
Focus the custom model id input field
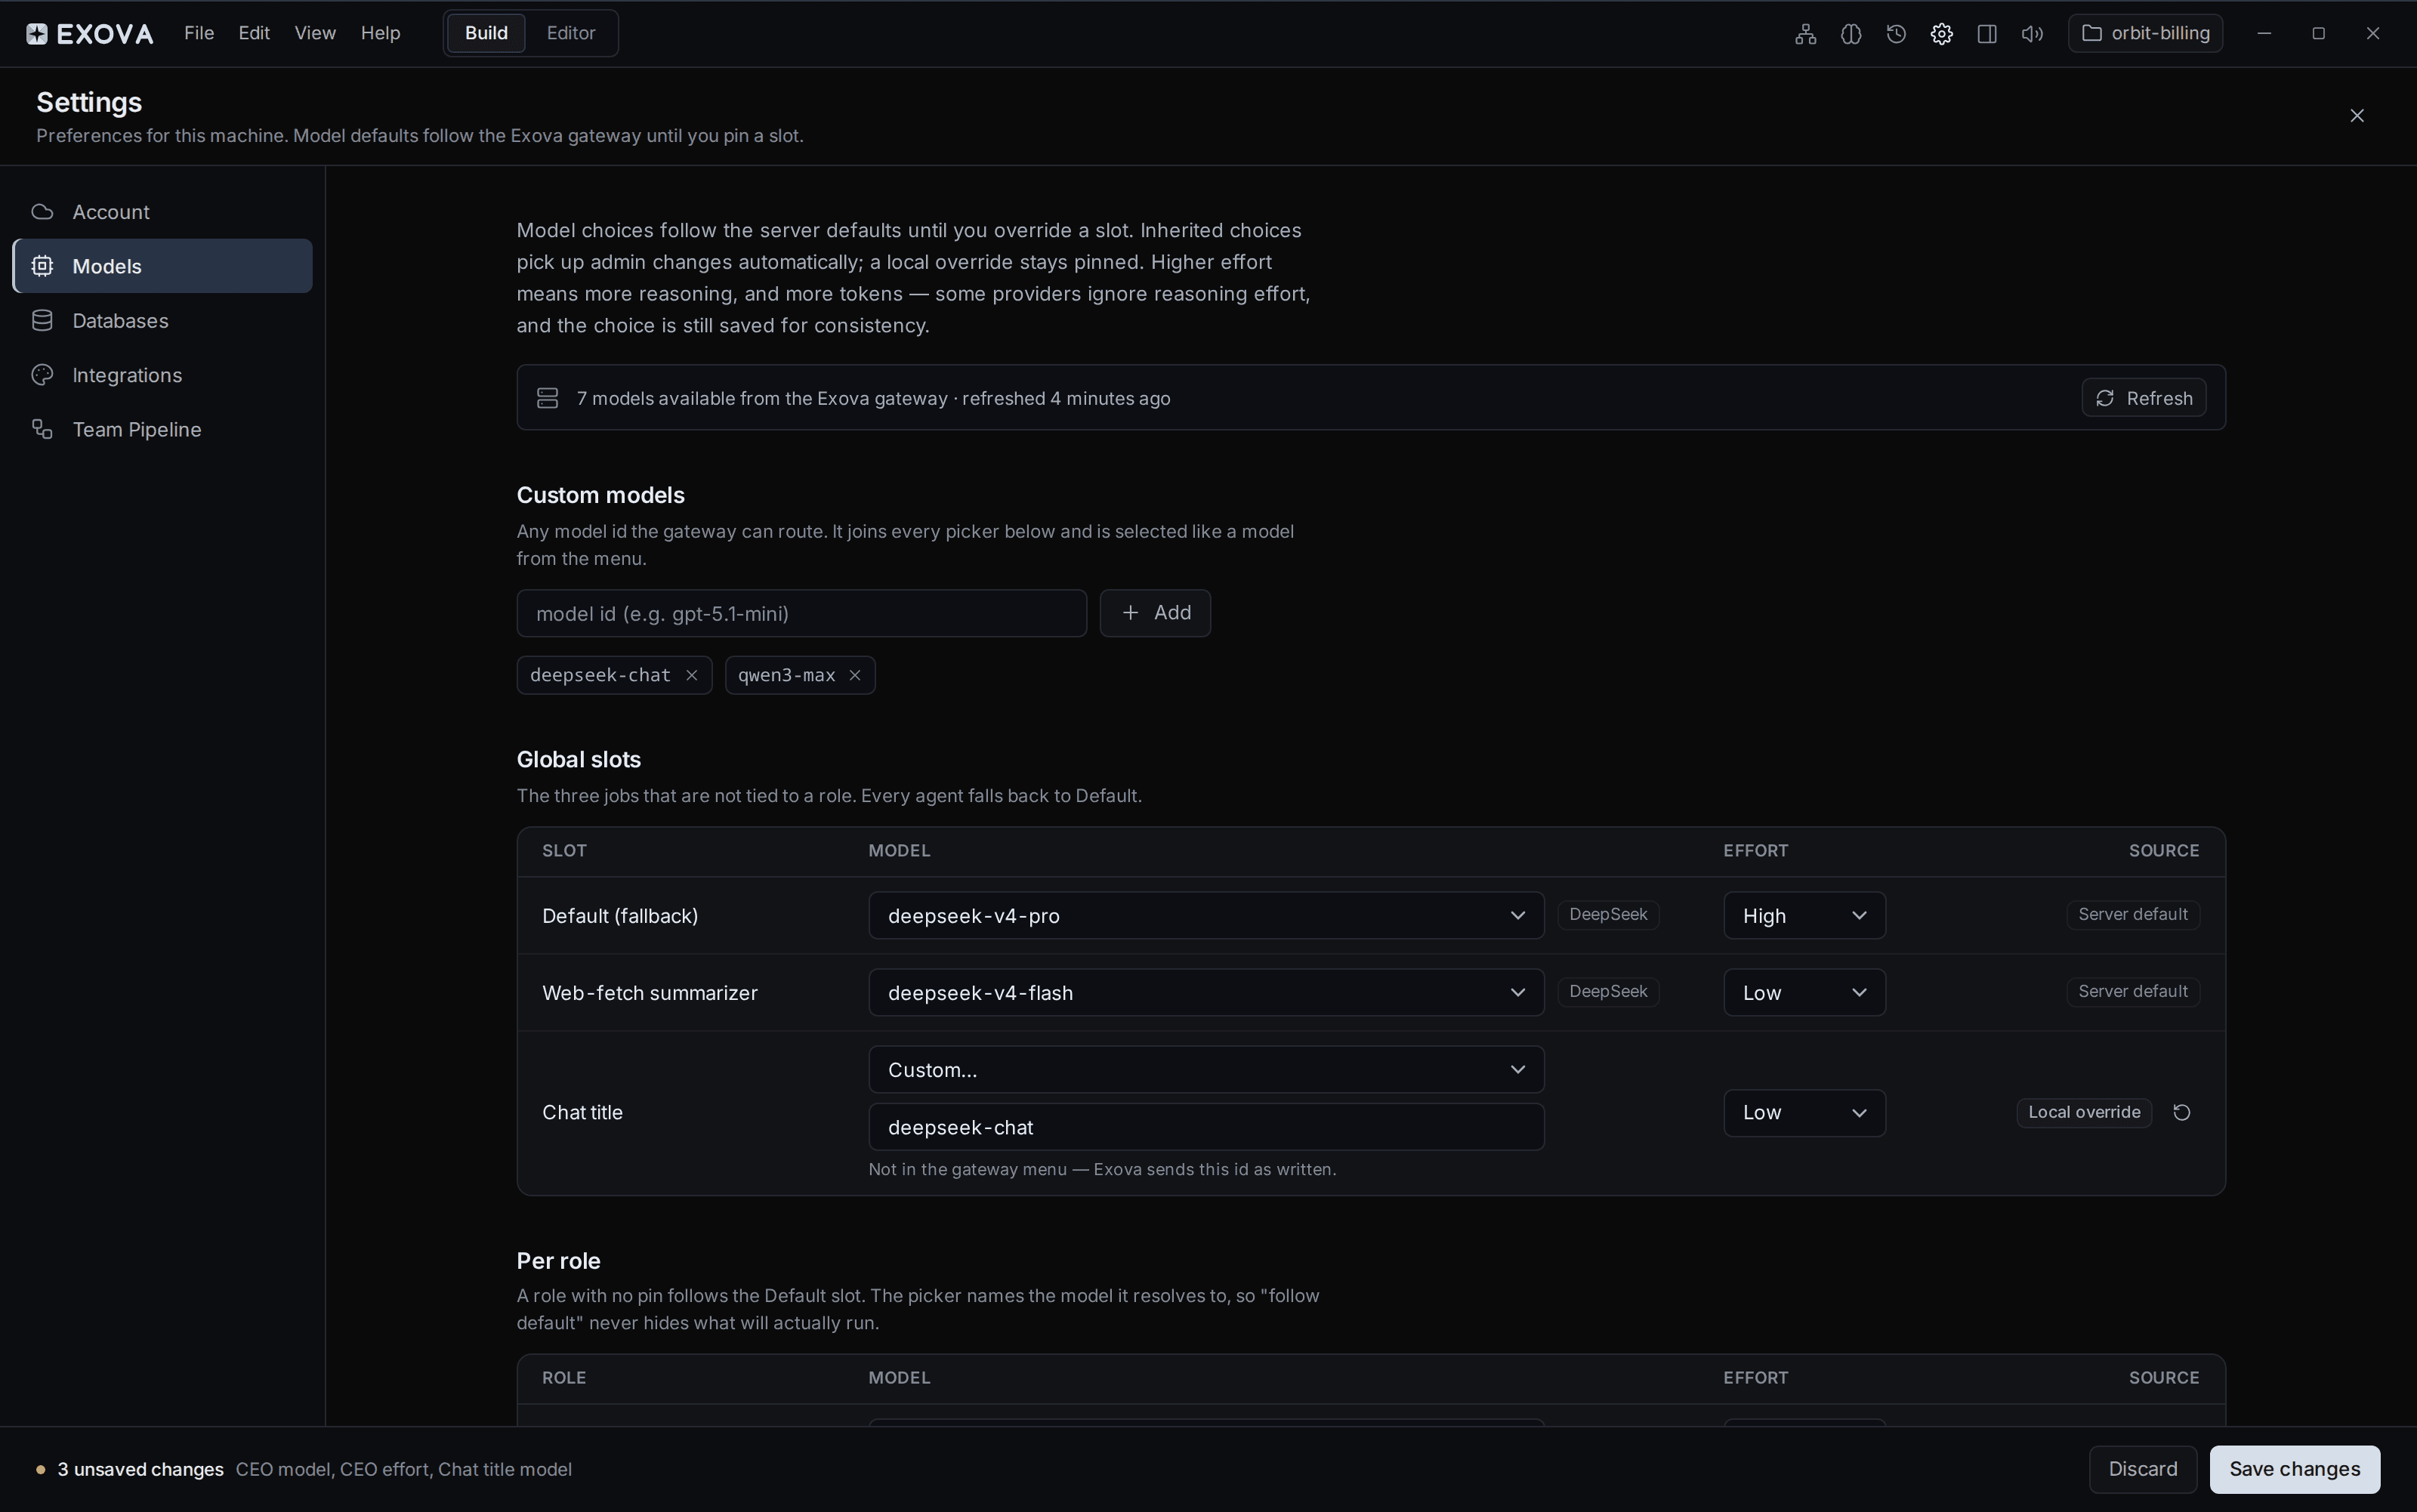tap(801, 613)
